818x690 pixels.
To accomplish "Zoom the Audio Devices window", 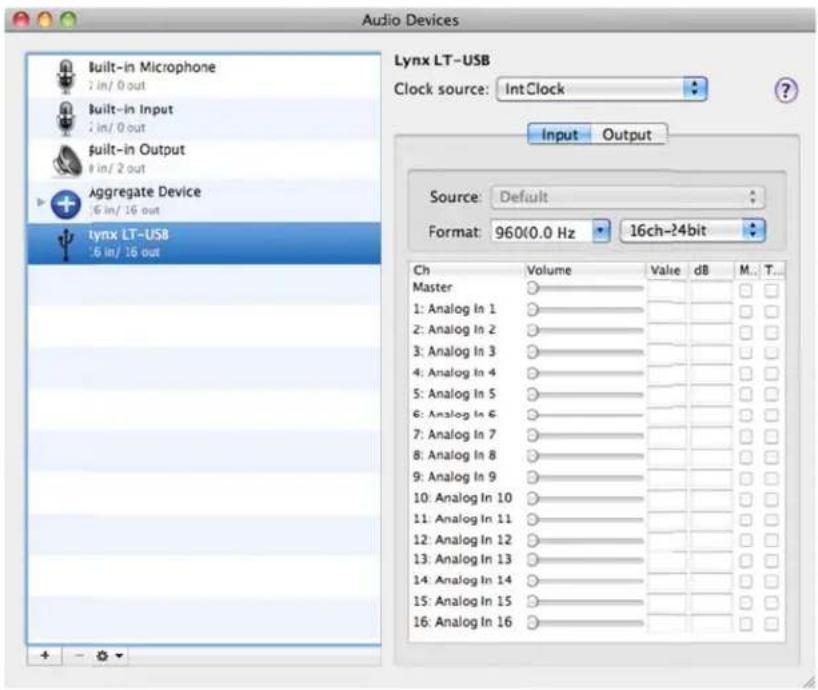I will pos(69,20).
